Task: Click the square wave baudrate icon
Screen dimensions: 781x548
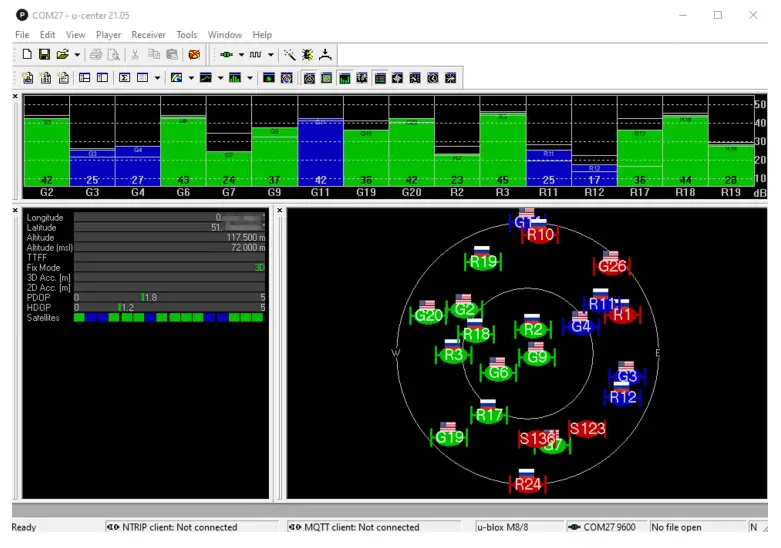Action: click(256, 54)
